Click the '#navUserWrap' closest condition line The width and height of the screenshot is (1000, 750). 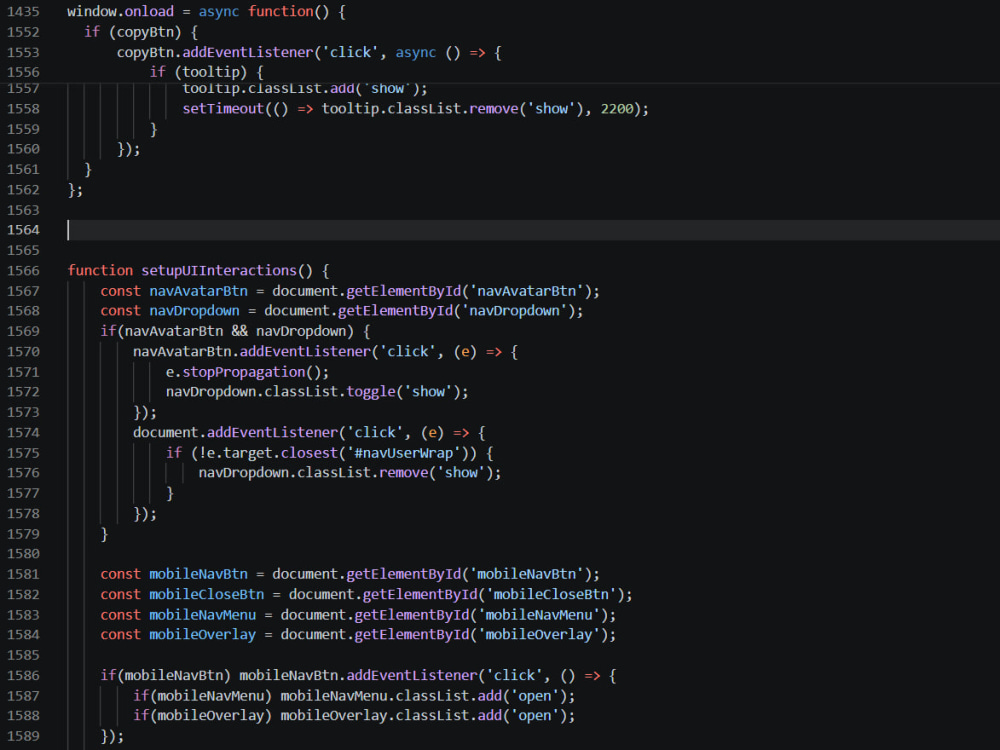click(x=330, y=453)
